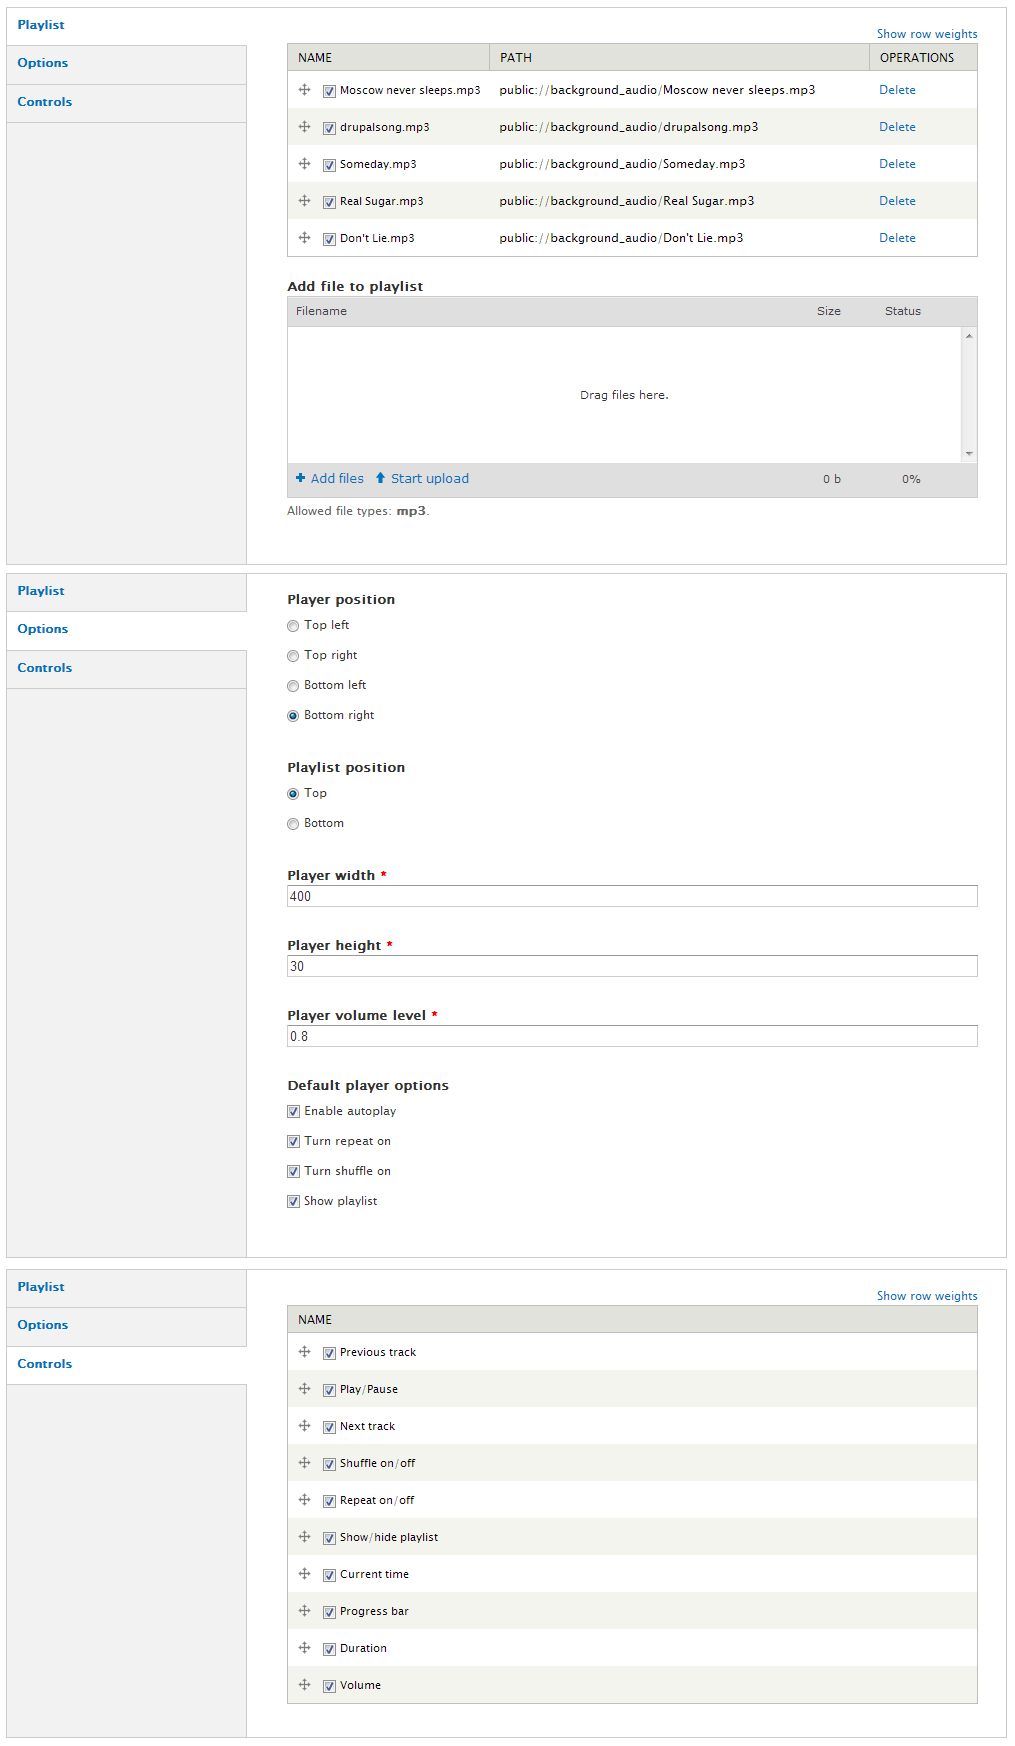Grab the drag handle for Someday.mp3 row
The width and height of the screenshot is (1015, 1746).
tap(304, 164)
